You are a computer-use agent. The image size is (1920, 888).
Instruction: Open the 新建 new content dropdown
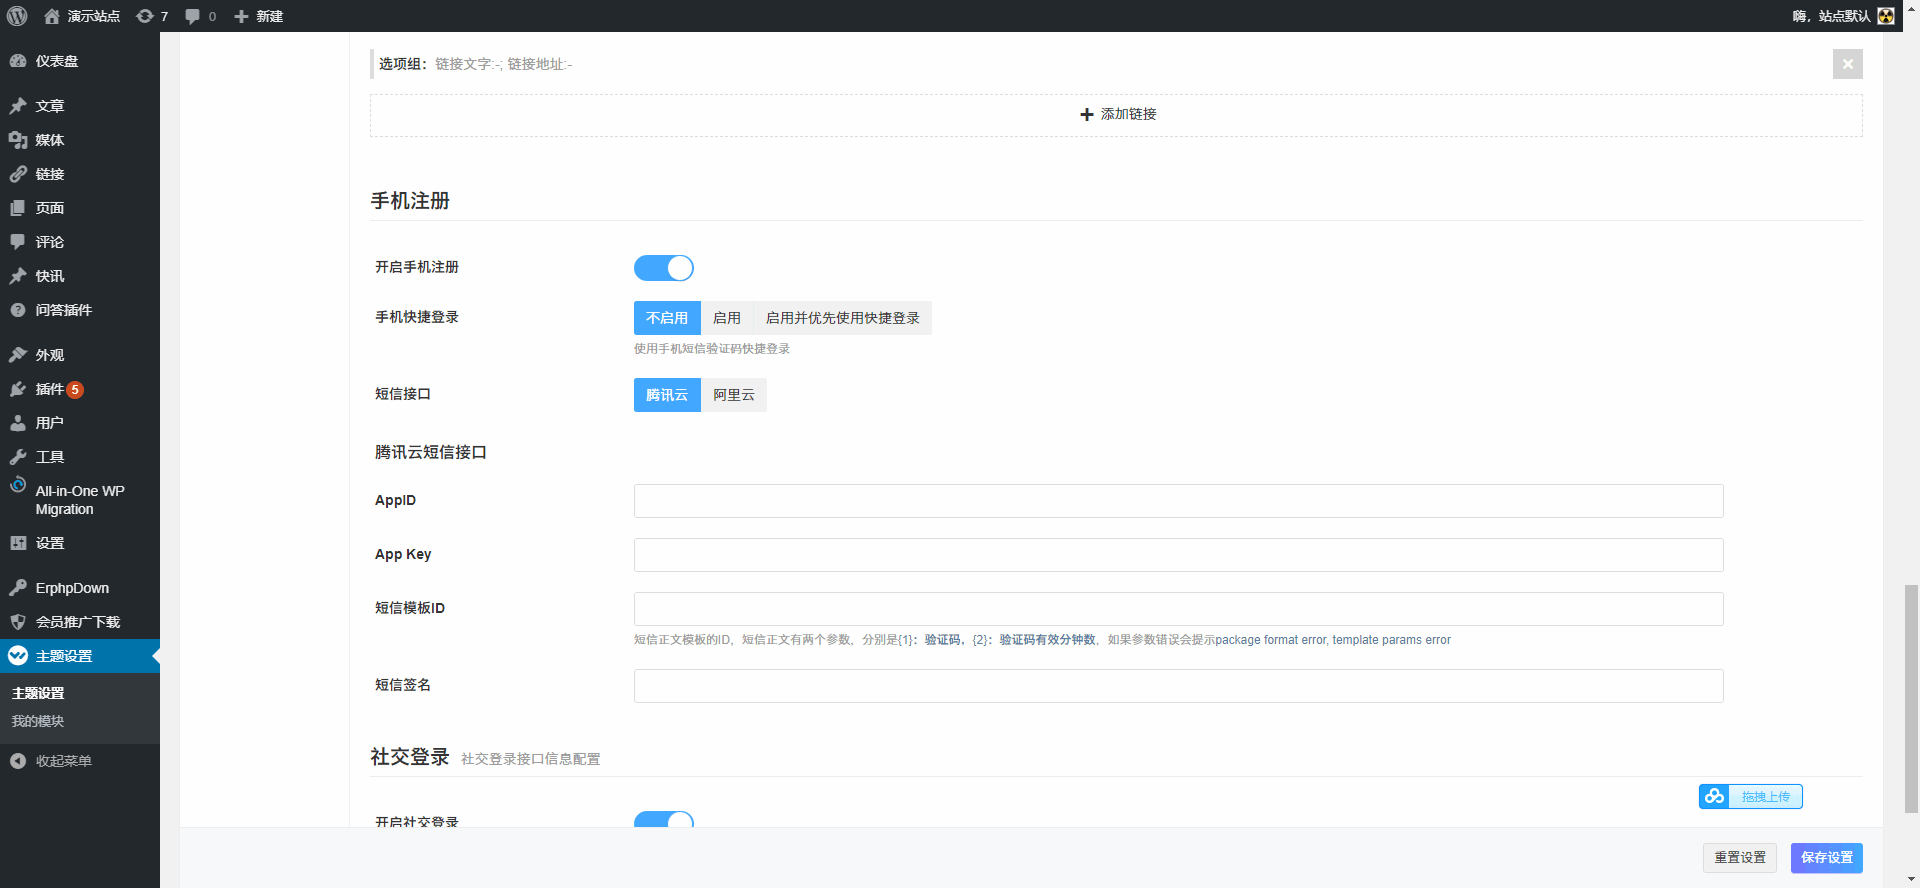pos(259,16)
